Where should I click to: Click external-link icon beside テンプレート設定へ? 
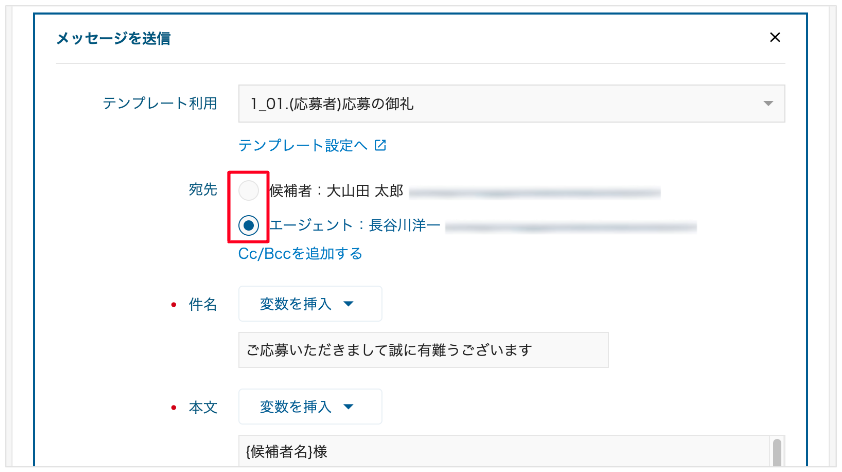tap(380, 145)
